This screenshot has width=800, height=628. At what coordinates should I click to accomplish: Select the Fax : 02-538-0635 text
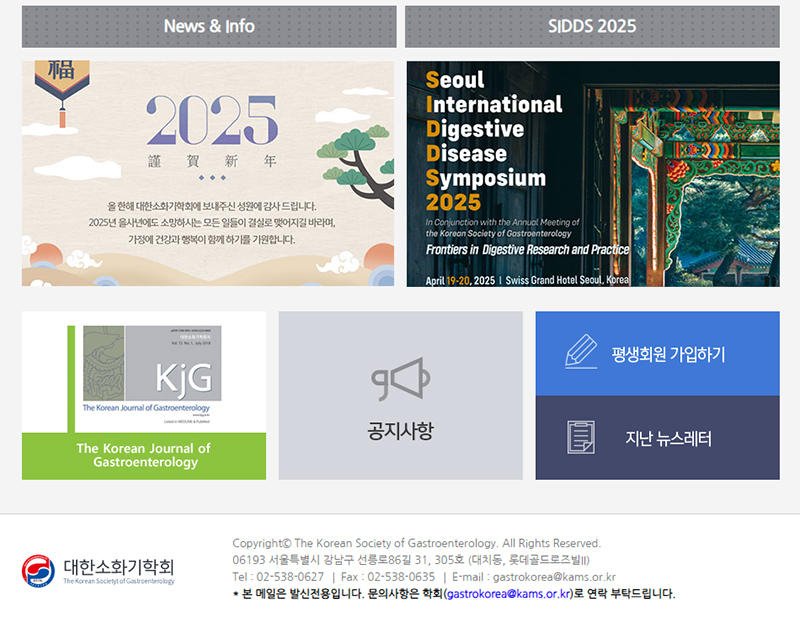tap(388, 577)
